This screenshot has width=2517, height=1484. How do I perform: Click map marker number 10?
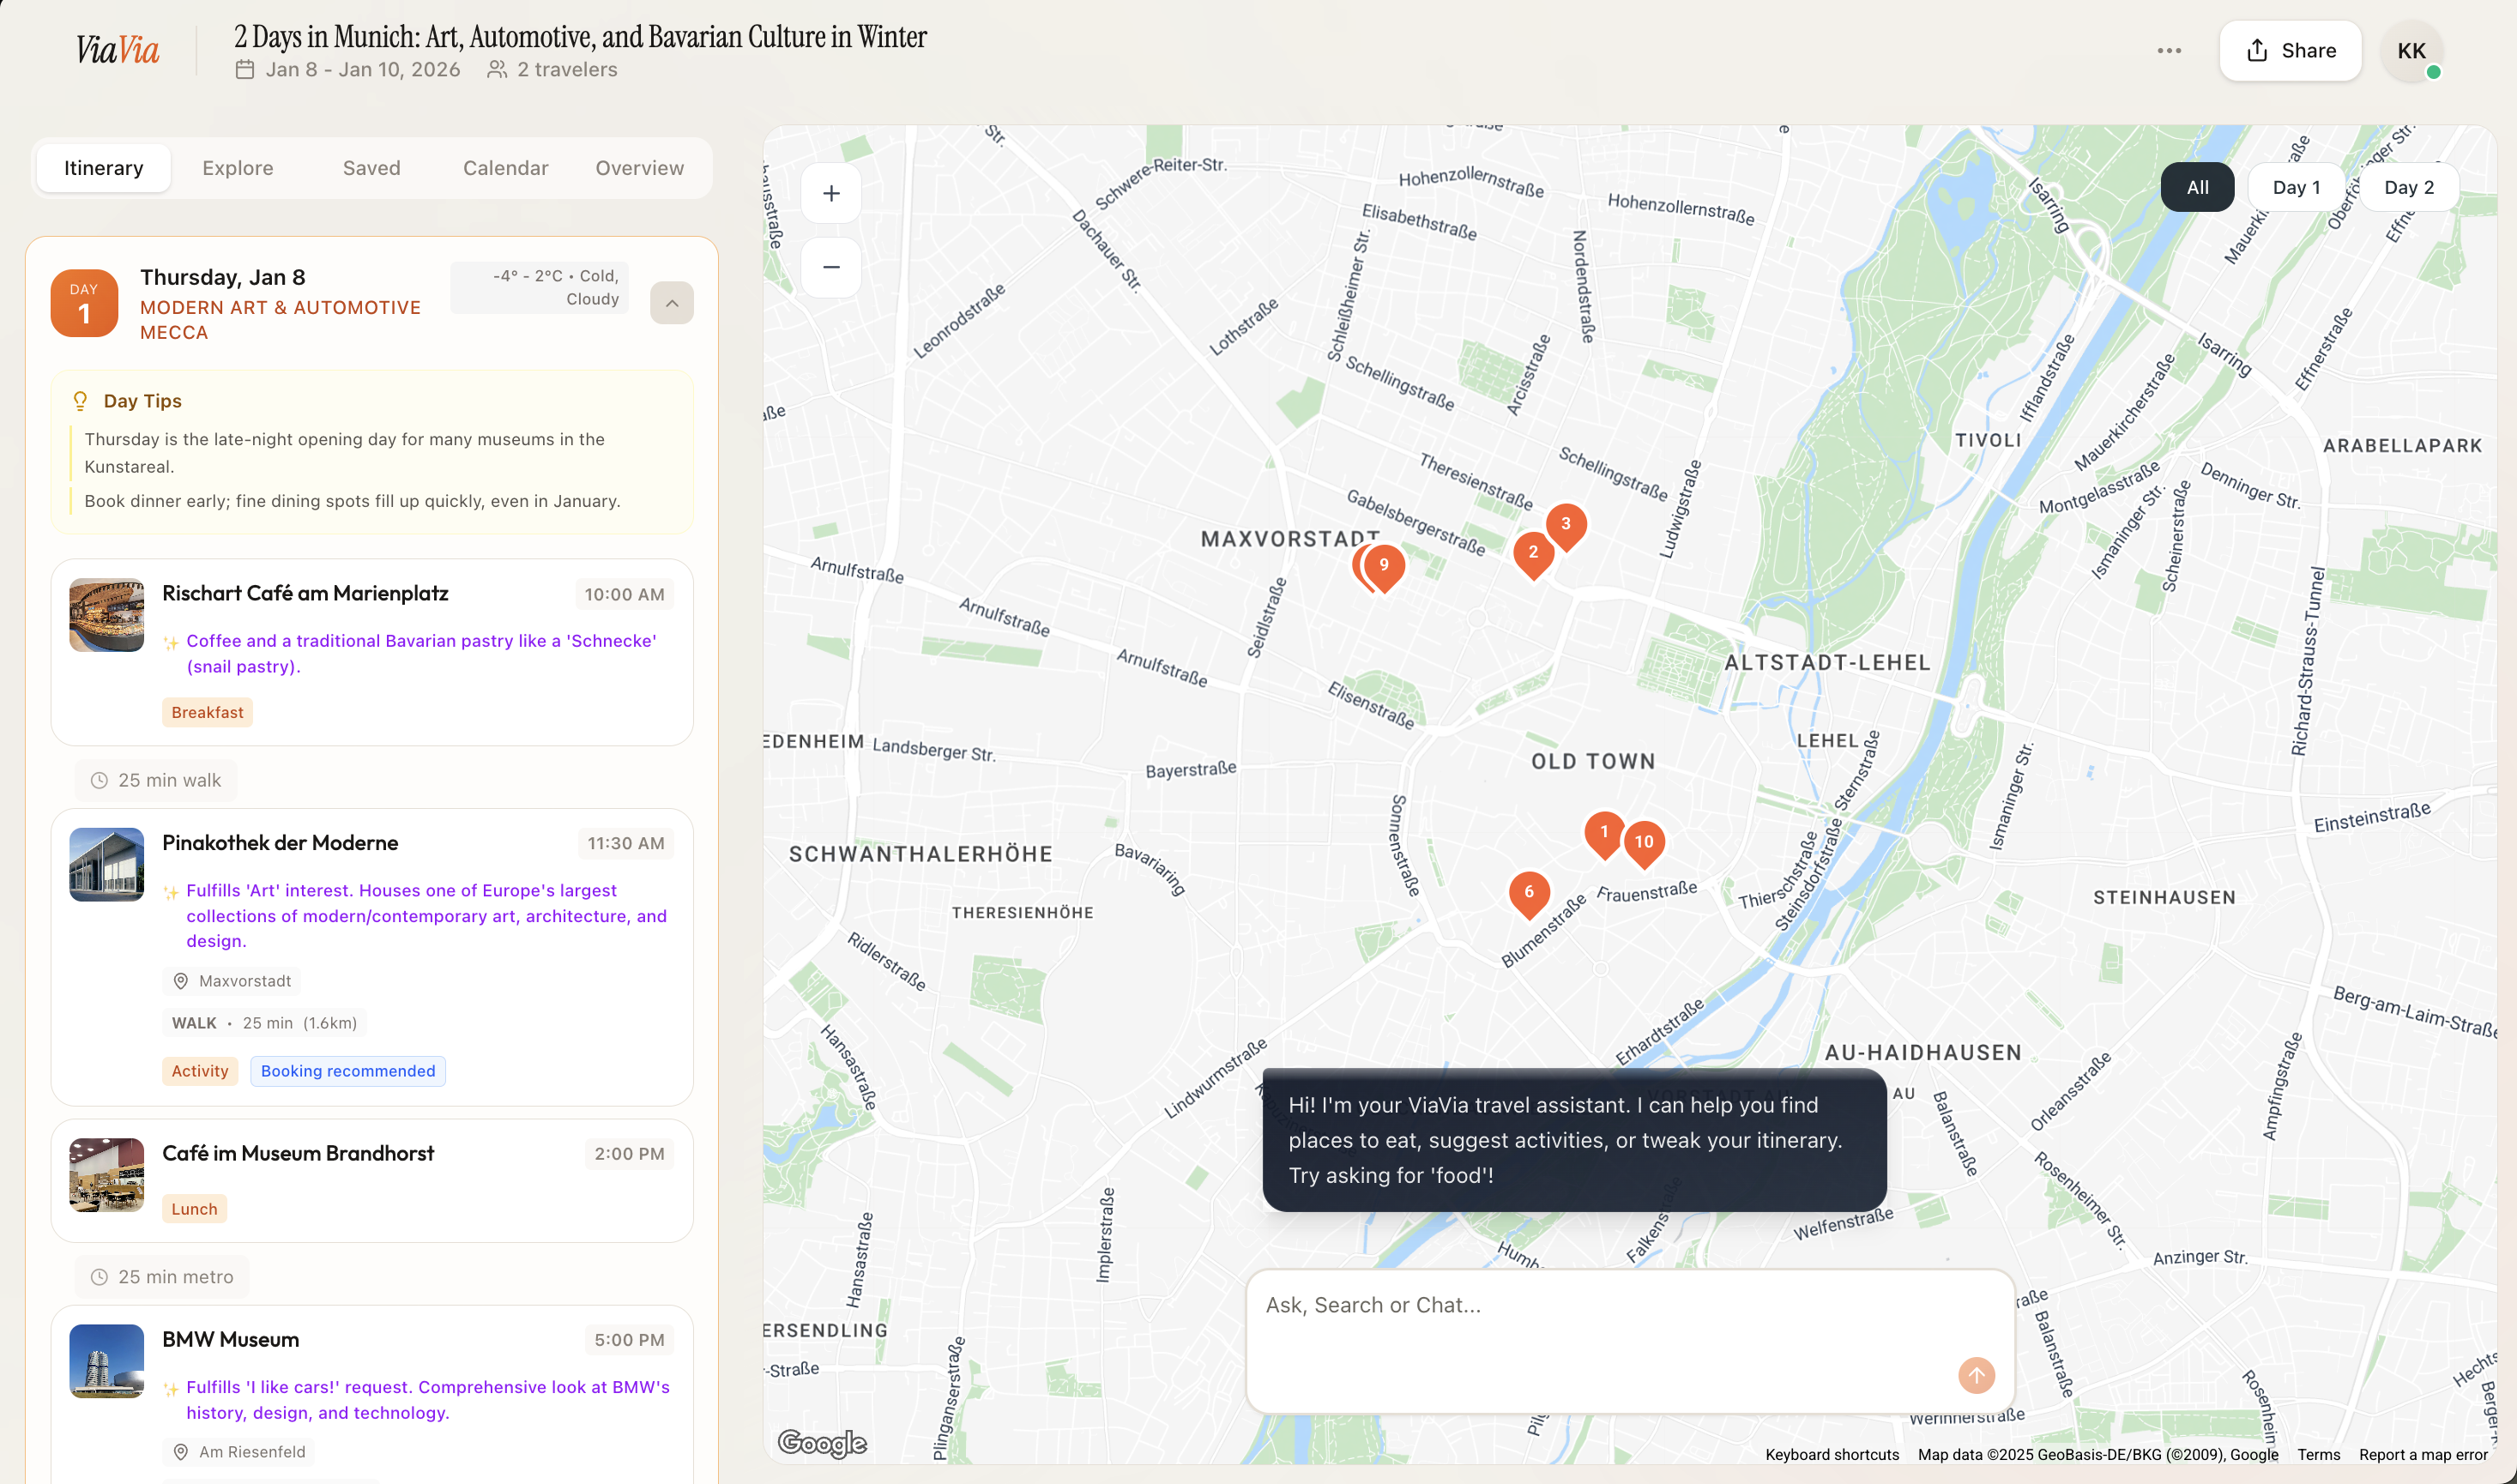(1643, 842)
